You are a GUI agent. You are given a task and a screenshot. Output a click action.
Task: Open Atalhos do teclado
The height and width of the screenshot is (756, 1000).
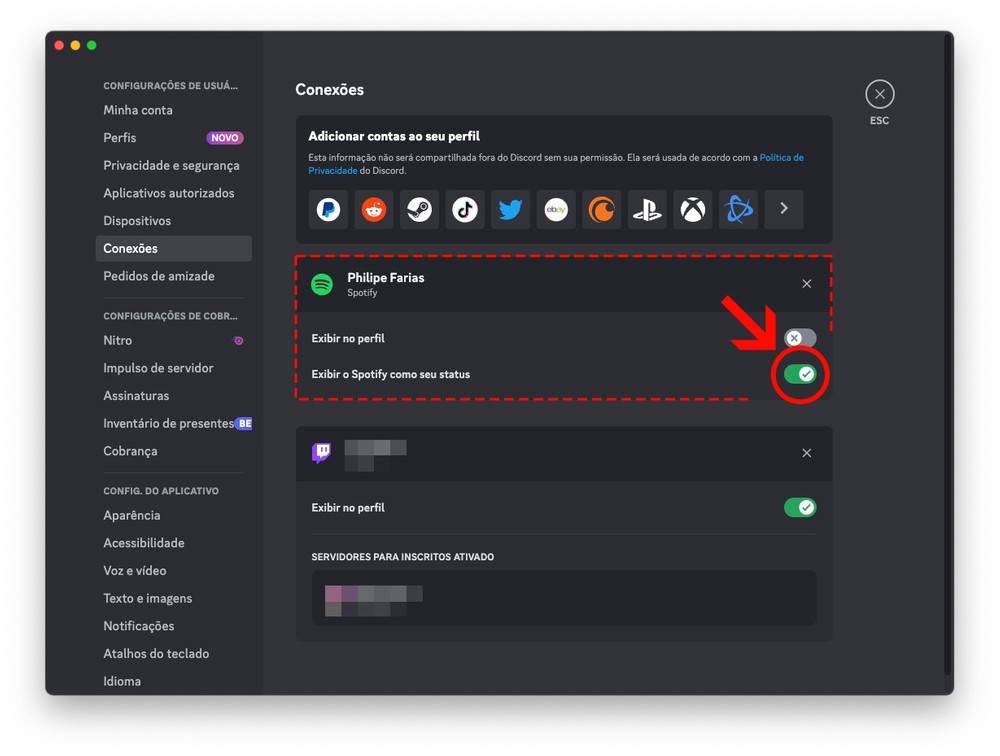click(173, 654)
